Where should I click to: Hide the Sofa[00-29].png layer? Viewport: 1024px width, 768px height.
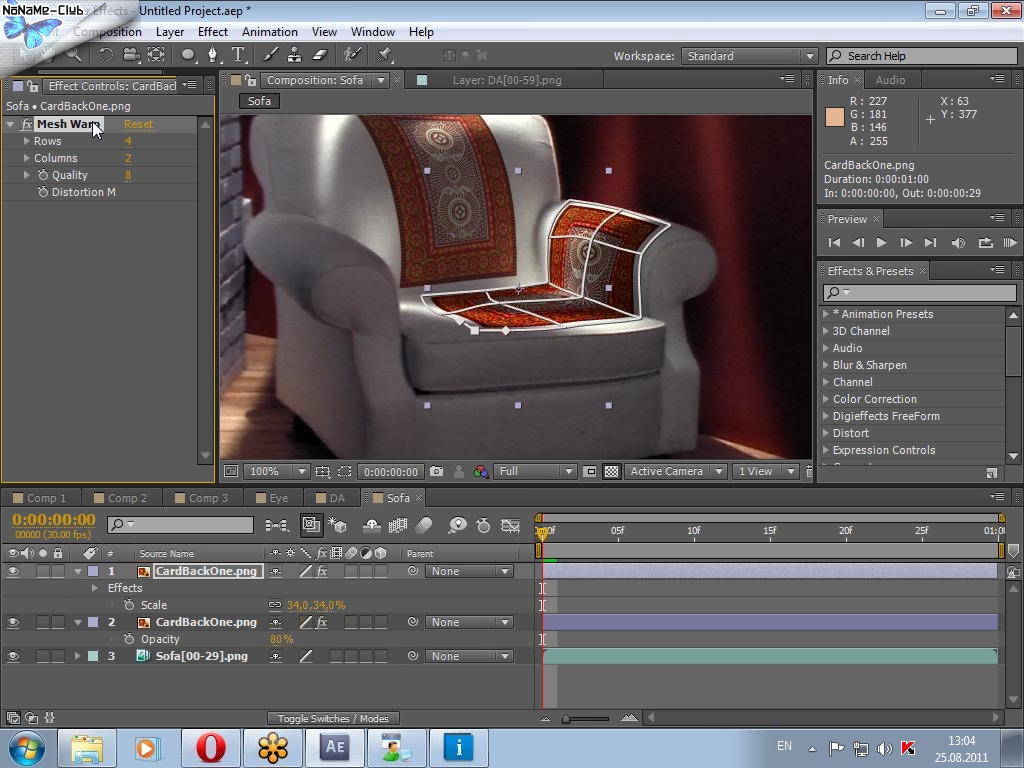tap(13, 656)
